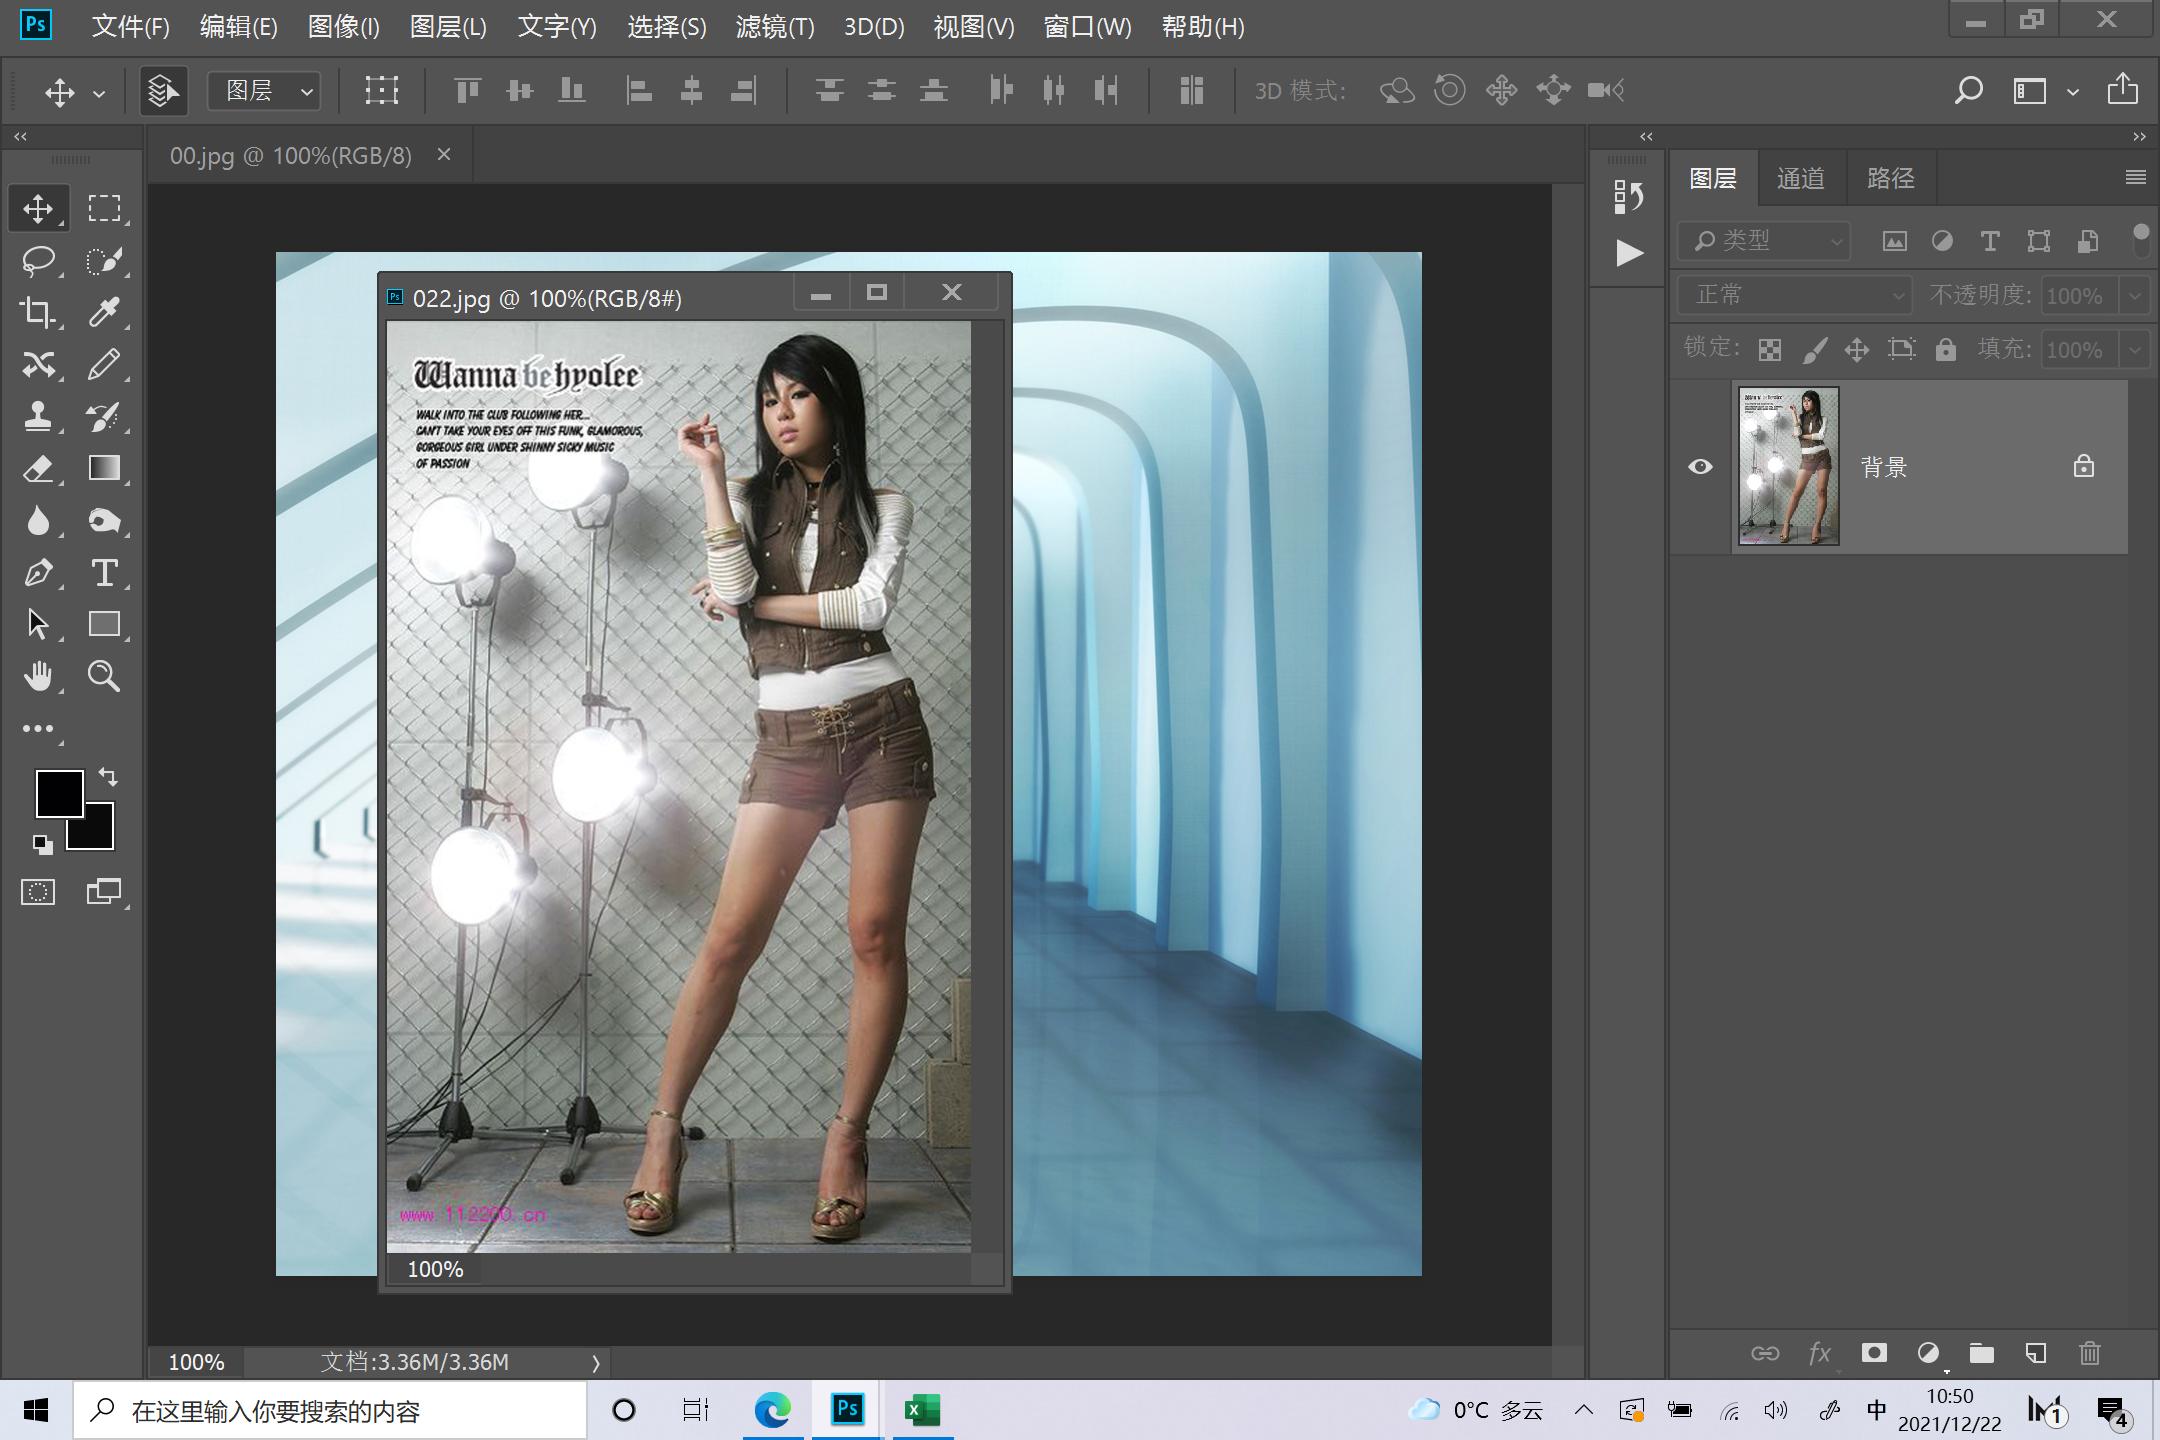Switch to the 通道 tab
The image size is (2160, 1440).
pyautogui.click(x=1799, y=177)
